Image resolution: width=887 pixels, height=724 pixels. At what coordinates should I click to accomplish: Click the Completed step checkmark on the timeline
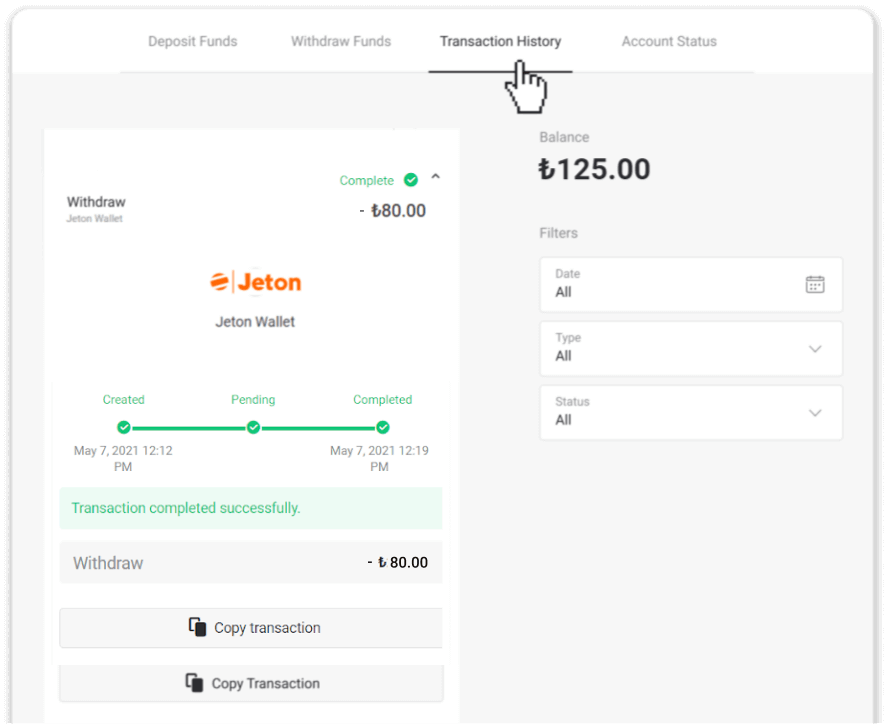point(382,426)
